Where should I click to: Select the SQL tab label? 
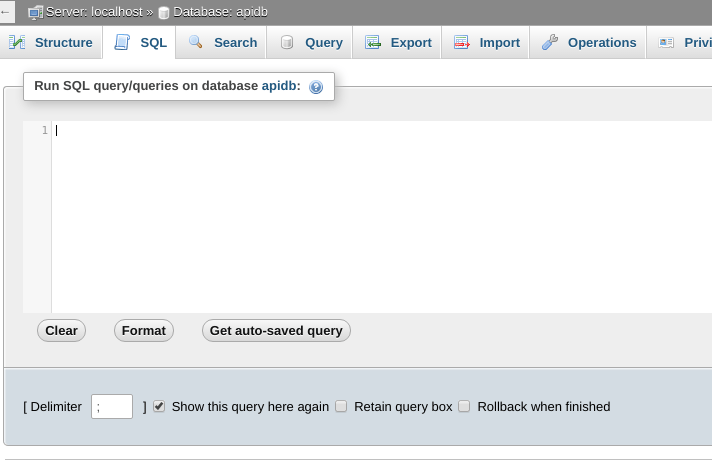[153, 43]
